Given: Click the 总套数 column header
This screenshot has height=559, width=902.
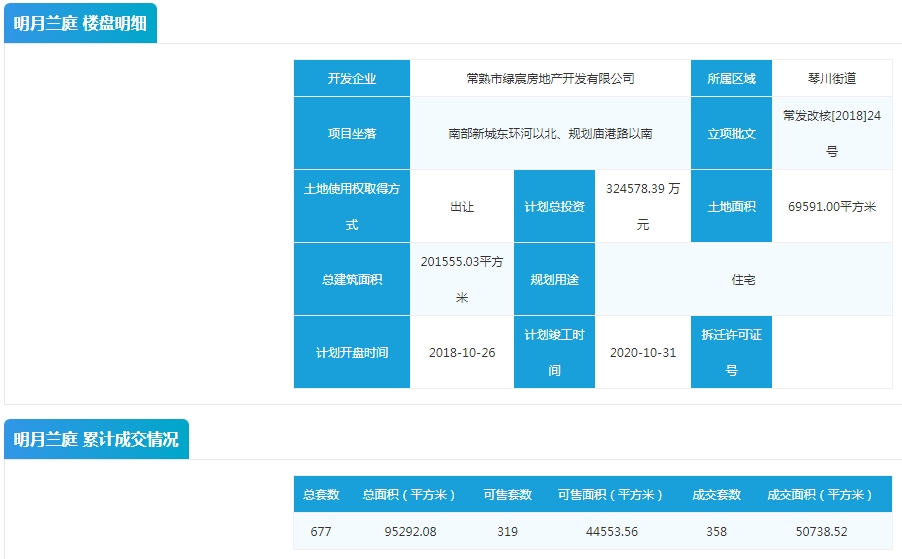Looking at the screenshot, I should tap(321, 495).
